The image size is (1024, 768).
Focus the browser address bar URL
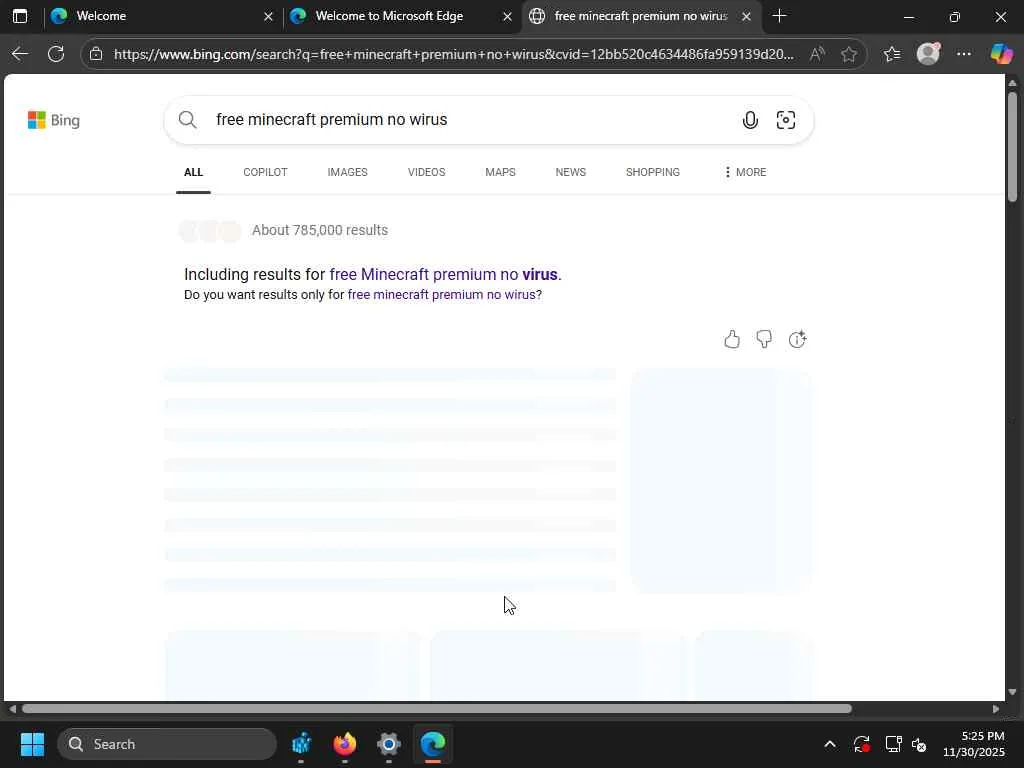click(x=454, y=54)
